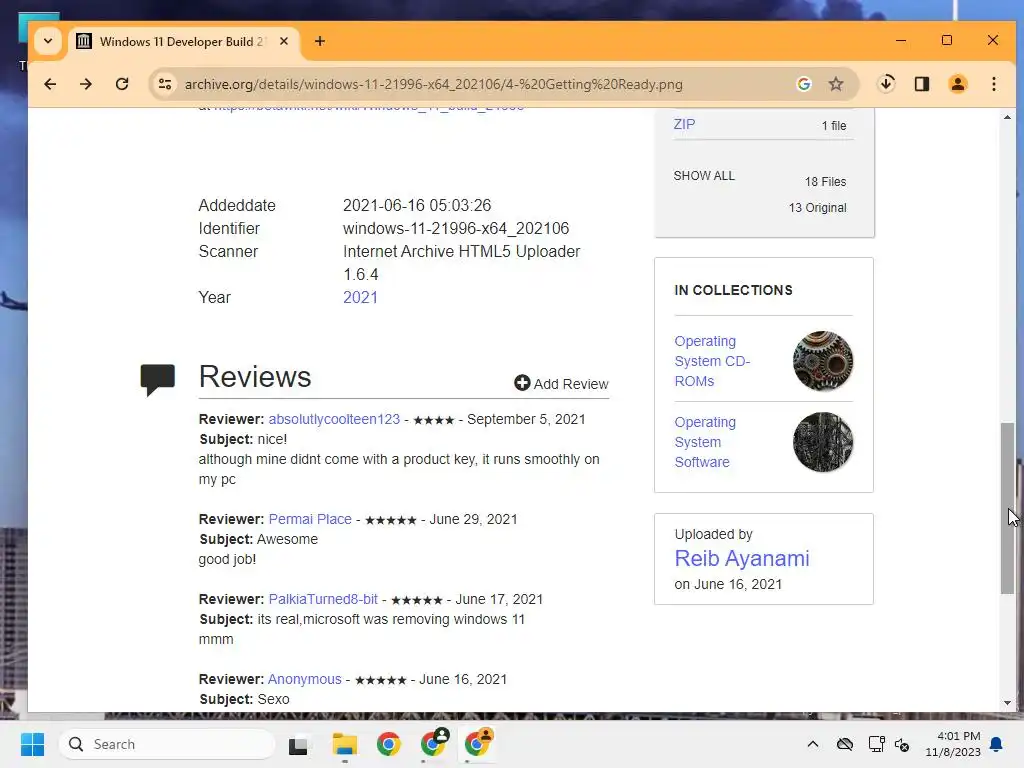Open File Explorer from the taskbar
Screen dimensions: 1024x768
344,744
